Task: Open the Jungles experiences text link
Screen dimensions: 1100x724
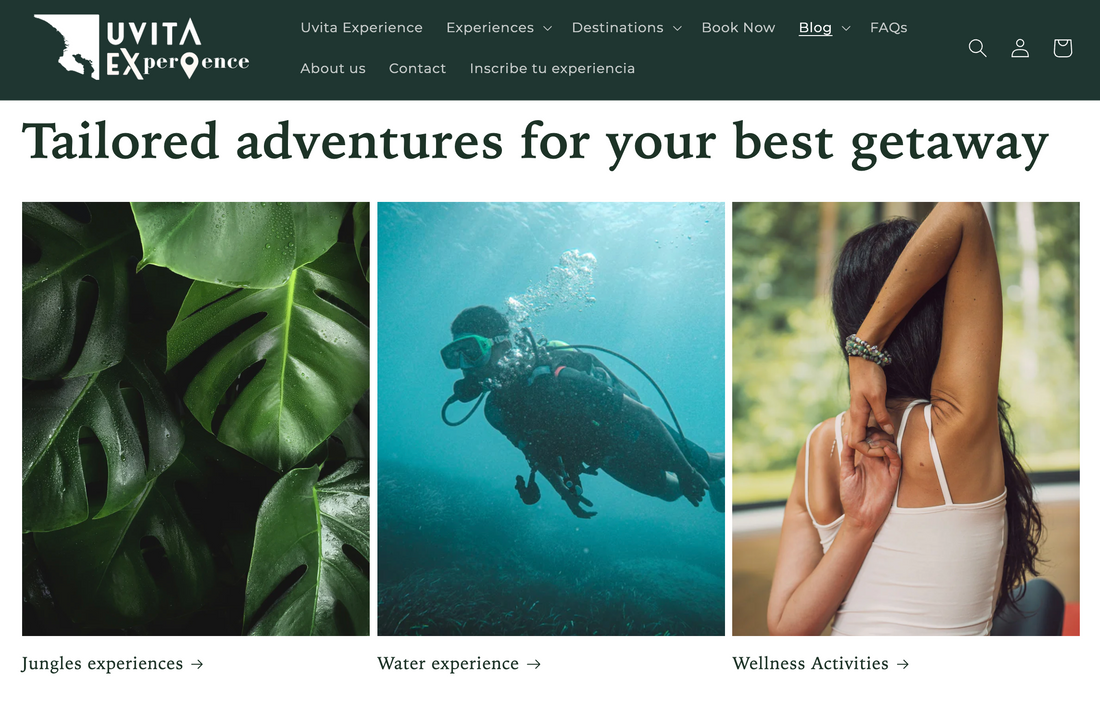Action: [102, 664]
